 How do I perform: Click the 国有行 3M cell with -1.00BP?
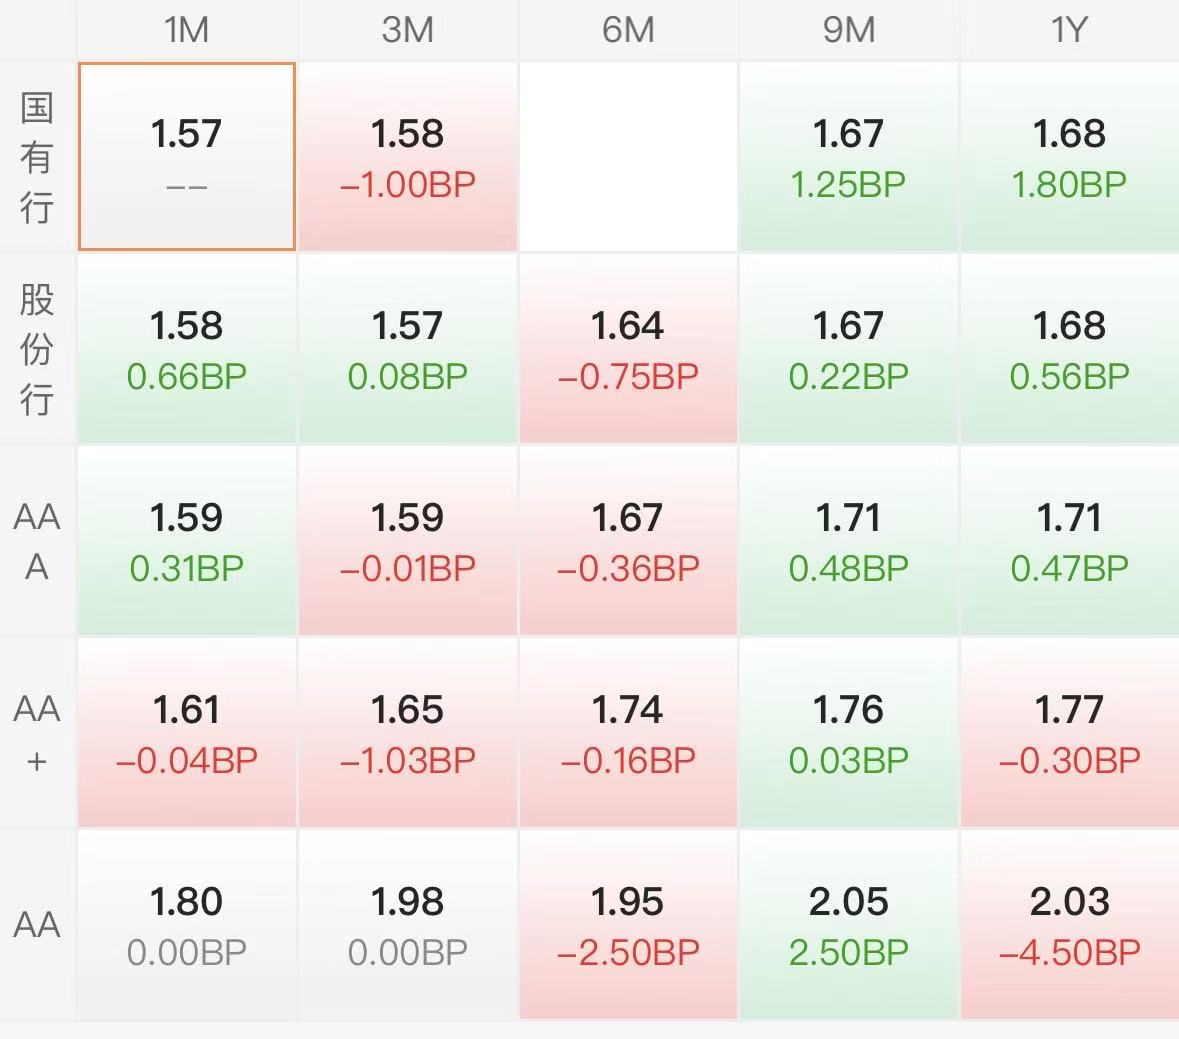[408, 157]
